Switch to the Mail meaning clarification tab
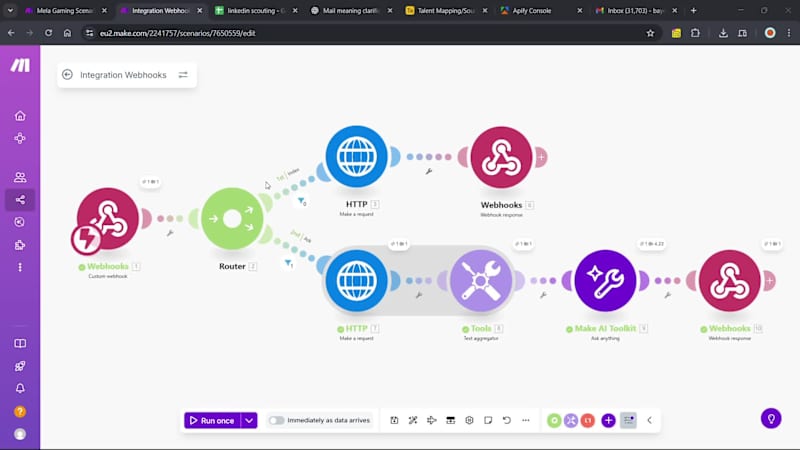The image size is (800, 450). 352,10
